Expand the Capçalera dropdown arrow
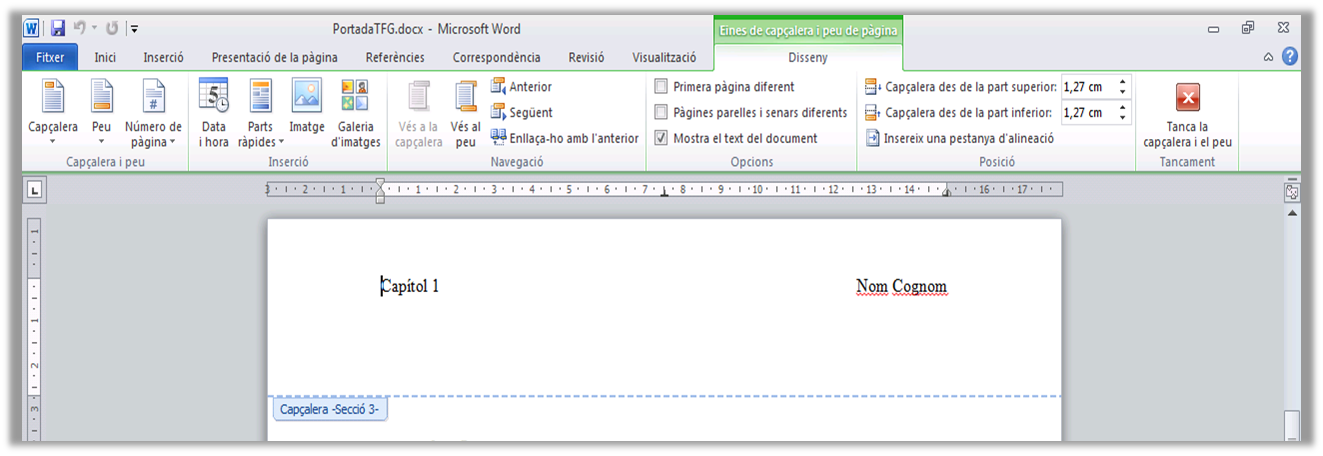 [52, 142]
